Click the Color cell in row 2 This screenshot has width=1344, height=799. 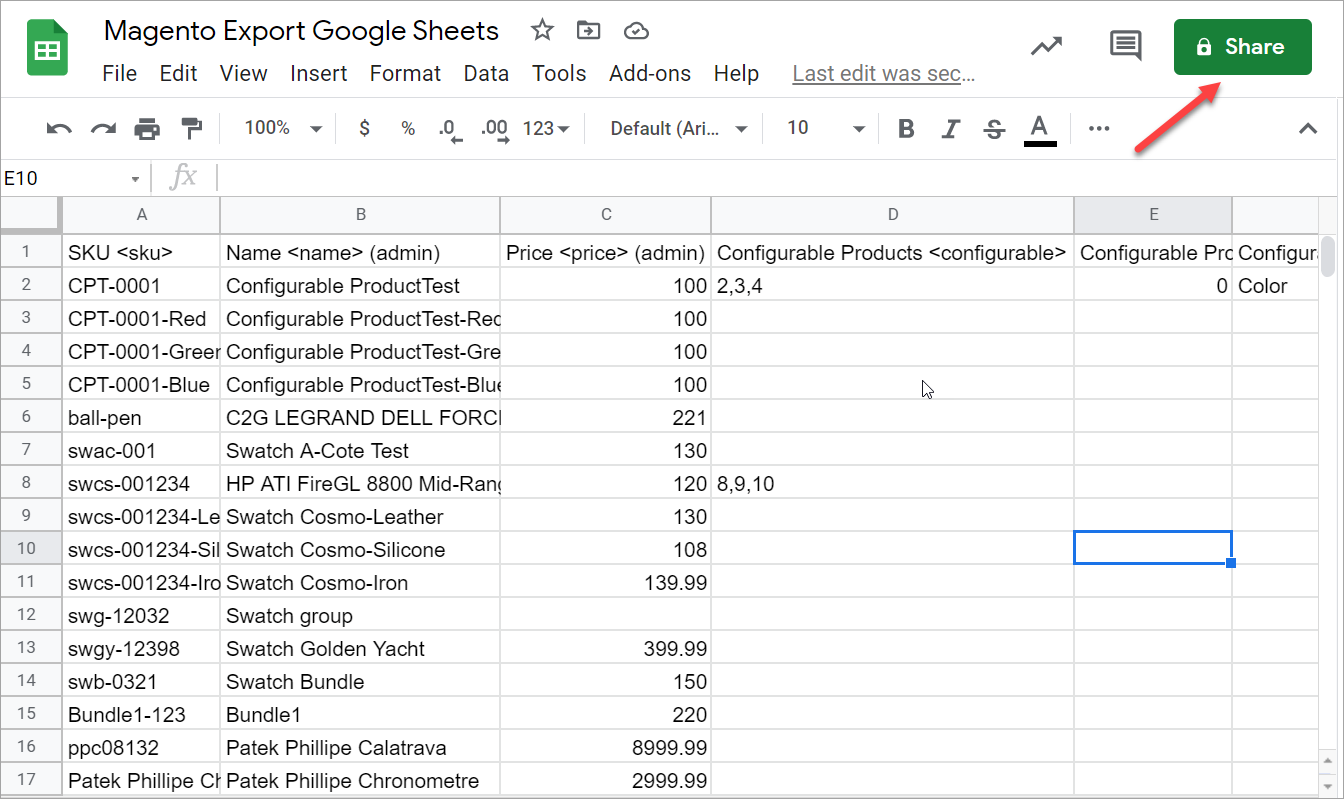coord(1275,286)
